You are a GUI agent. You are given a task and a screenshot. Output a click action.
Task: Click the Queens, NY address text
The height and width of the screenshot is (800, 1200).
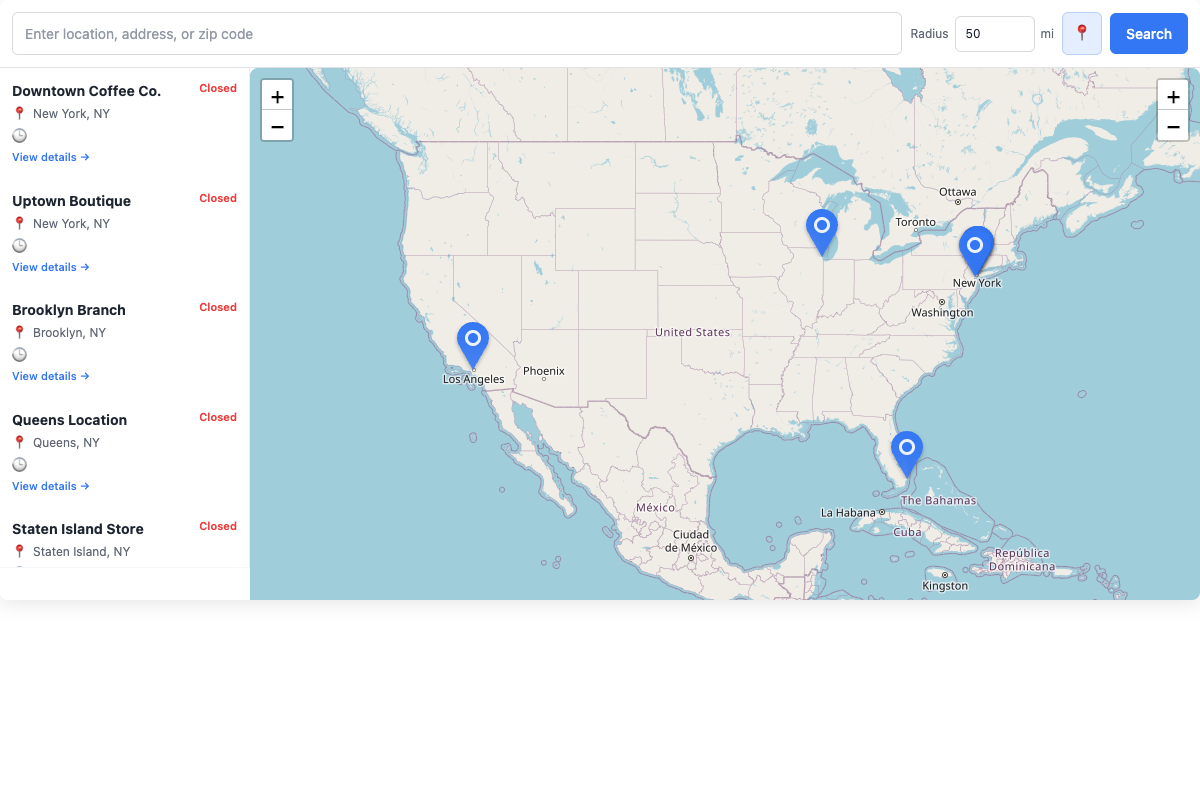pyautogui.click(x=66, y=443)
